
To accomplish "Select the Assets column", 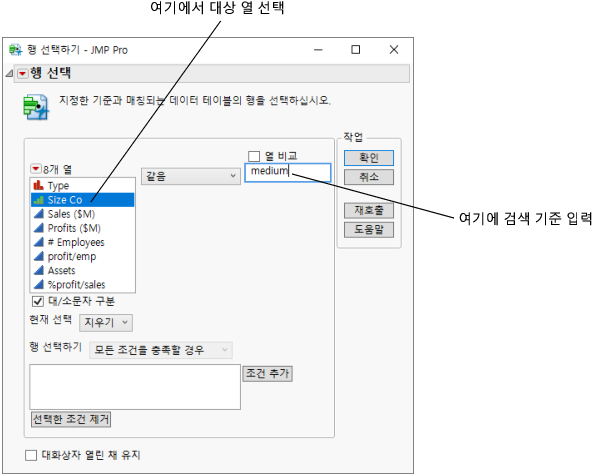I will click(x=83, y=270).
